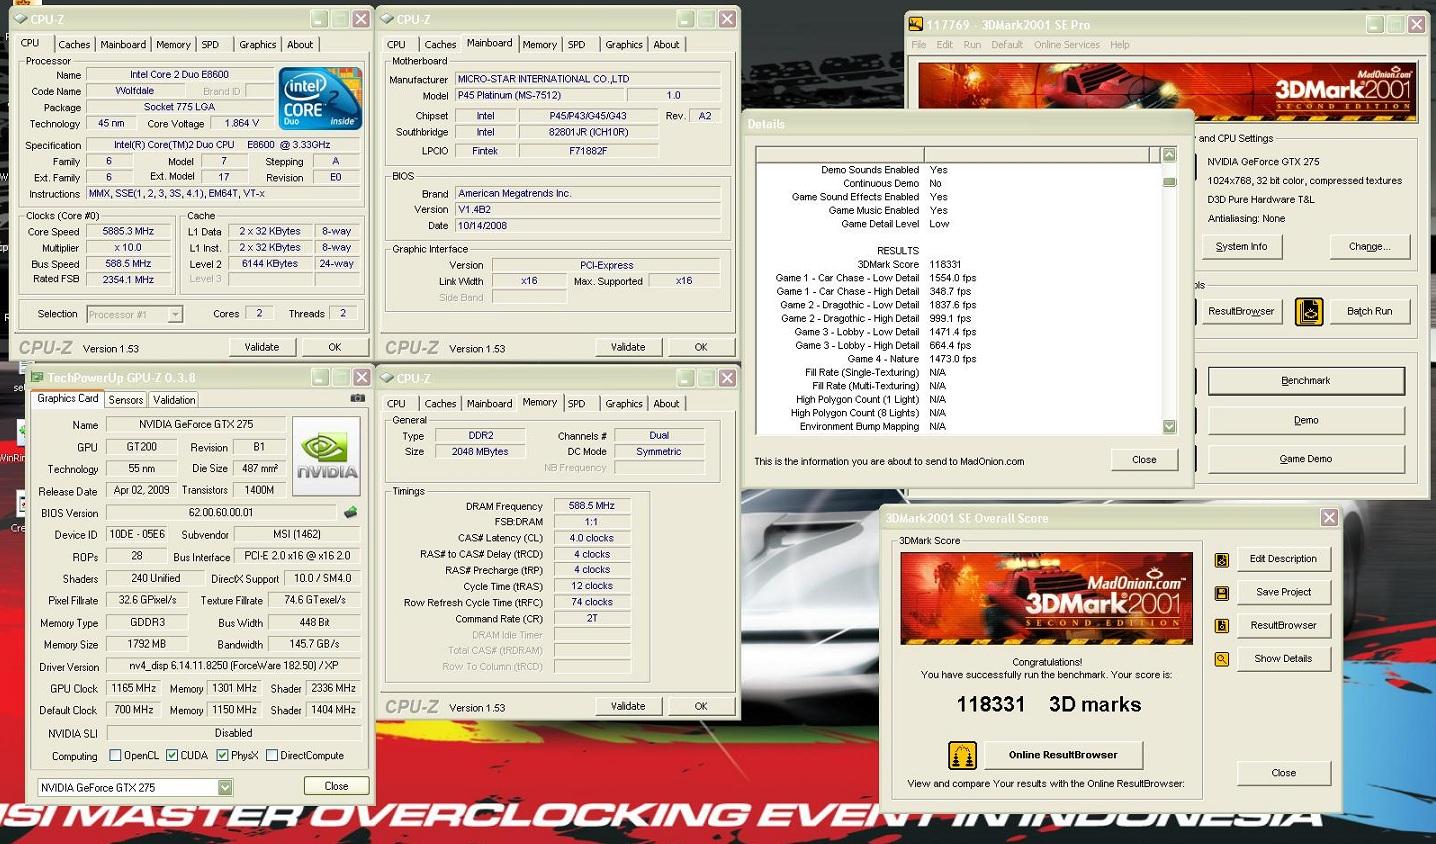Click the Graphics Card tab in GPU-Z
The width and height of the screenshot is (1436, 844).
click(x=67, y=399)
